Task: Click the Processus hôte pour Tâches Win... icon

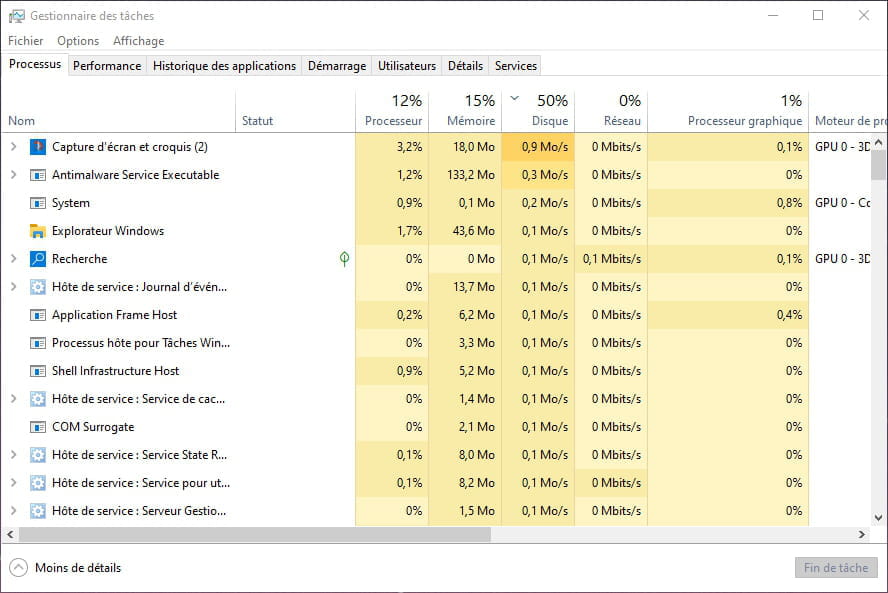Action: [37, 343]
